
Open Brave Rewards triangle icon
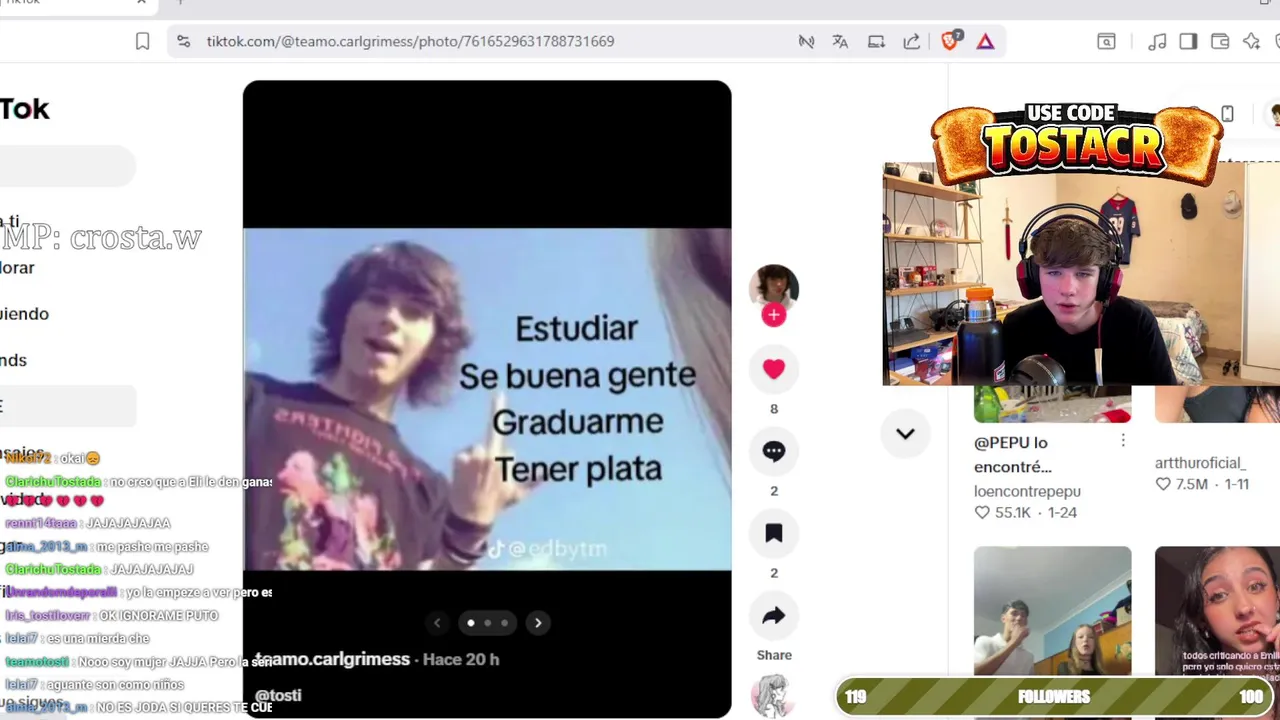coord(985,41)
